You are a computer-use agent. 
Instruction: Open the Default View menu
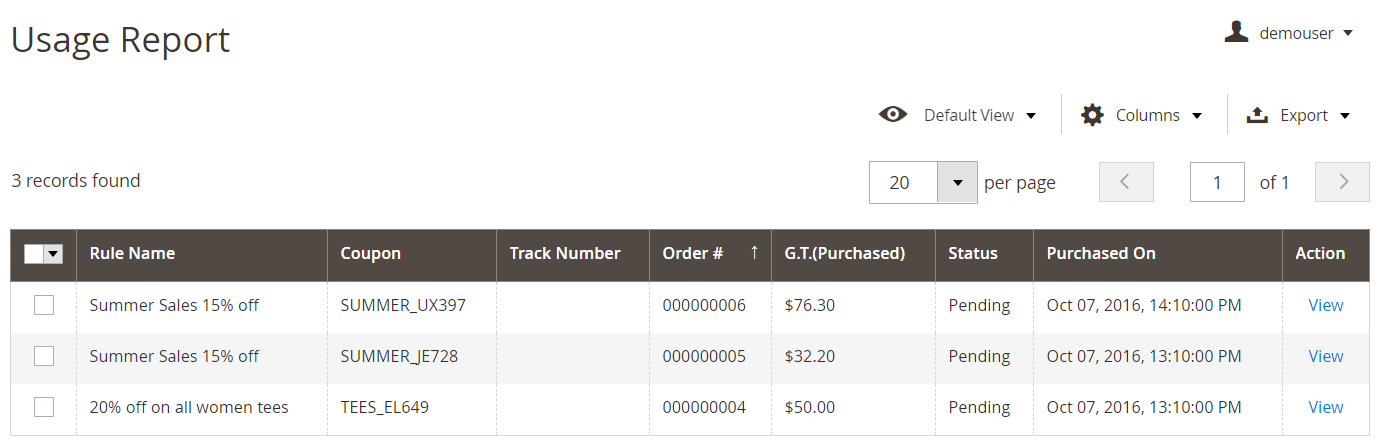[x=957, y=115]
